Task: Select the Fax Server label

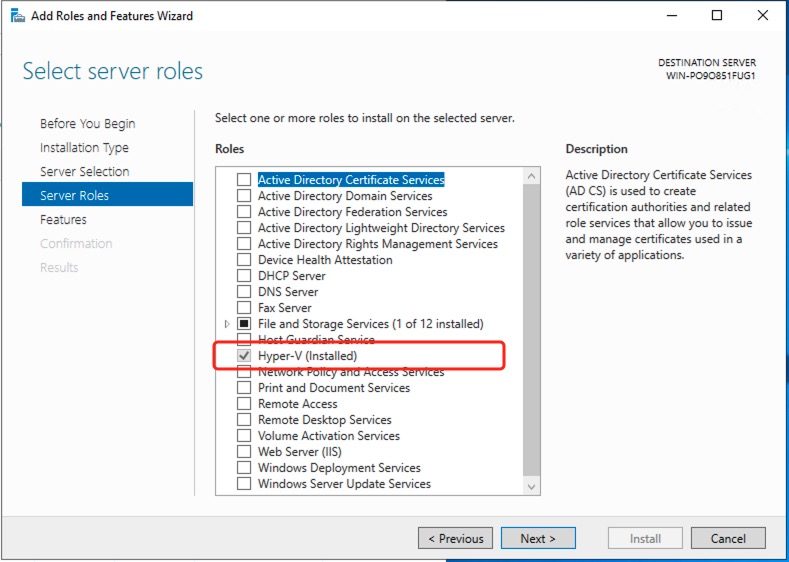Action: [x=285, y=308]
